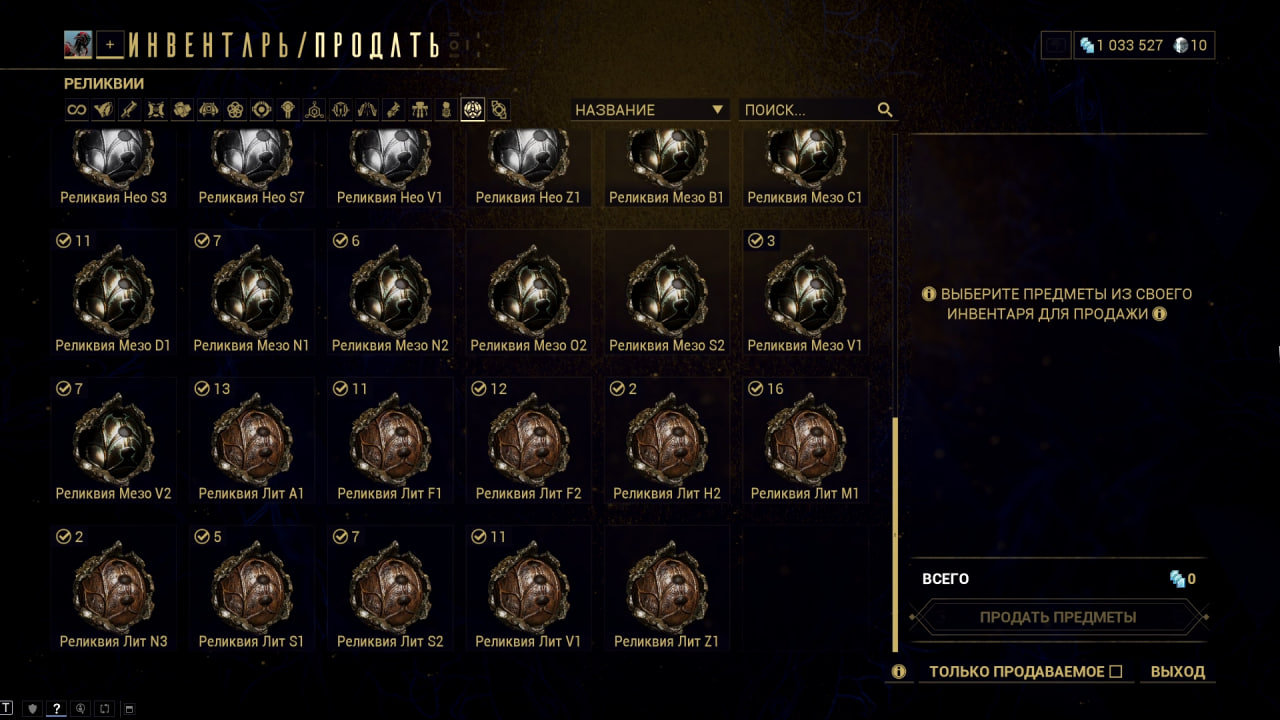Click the platinum currency icon showing 10
Image resolution: width=1280 pixels, height=720 pixels.
tap(1181, 45)
